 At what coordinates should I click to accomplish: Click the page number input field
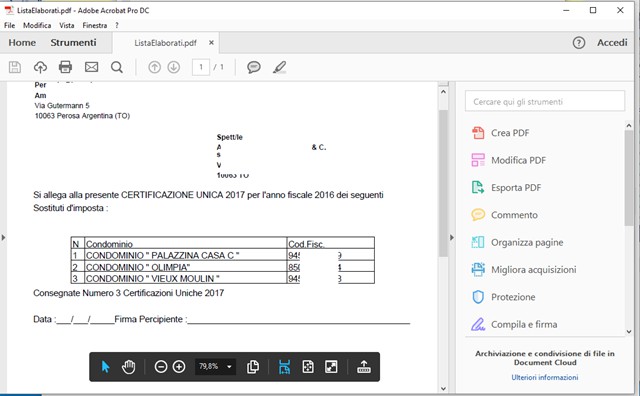pyautogui.click(x=201, y=67)
